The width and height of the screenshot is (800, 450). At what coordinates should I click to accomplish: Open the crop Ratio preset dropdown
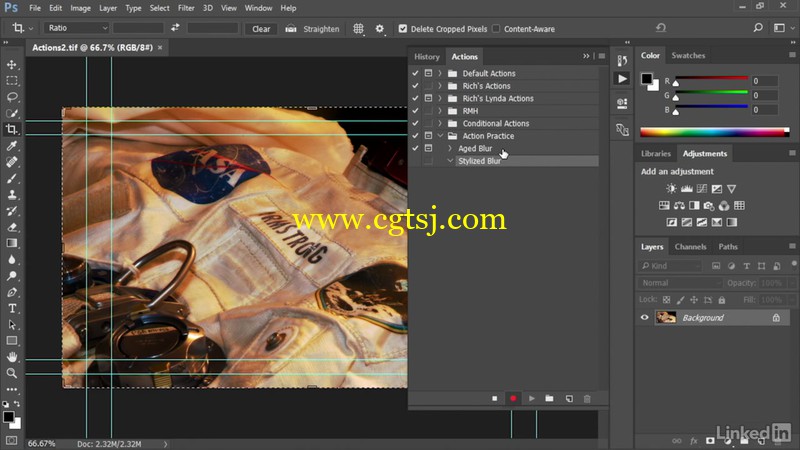pos(77,28)
